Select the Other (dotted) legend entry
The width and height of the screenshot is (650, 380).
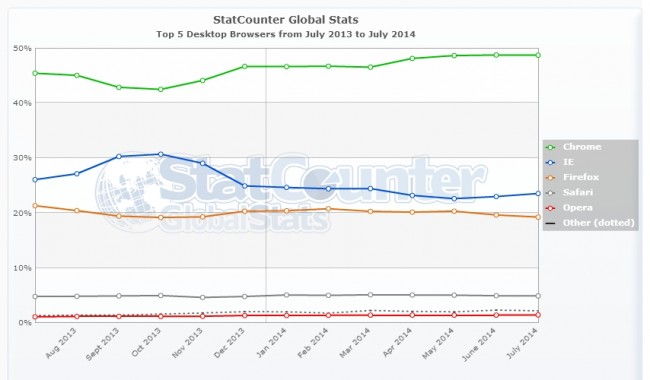coord(590,223)
